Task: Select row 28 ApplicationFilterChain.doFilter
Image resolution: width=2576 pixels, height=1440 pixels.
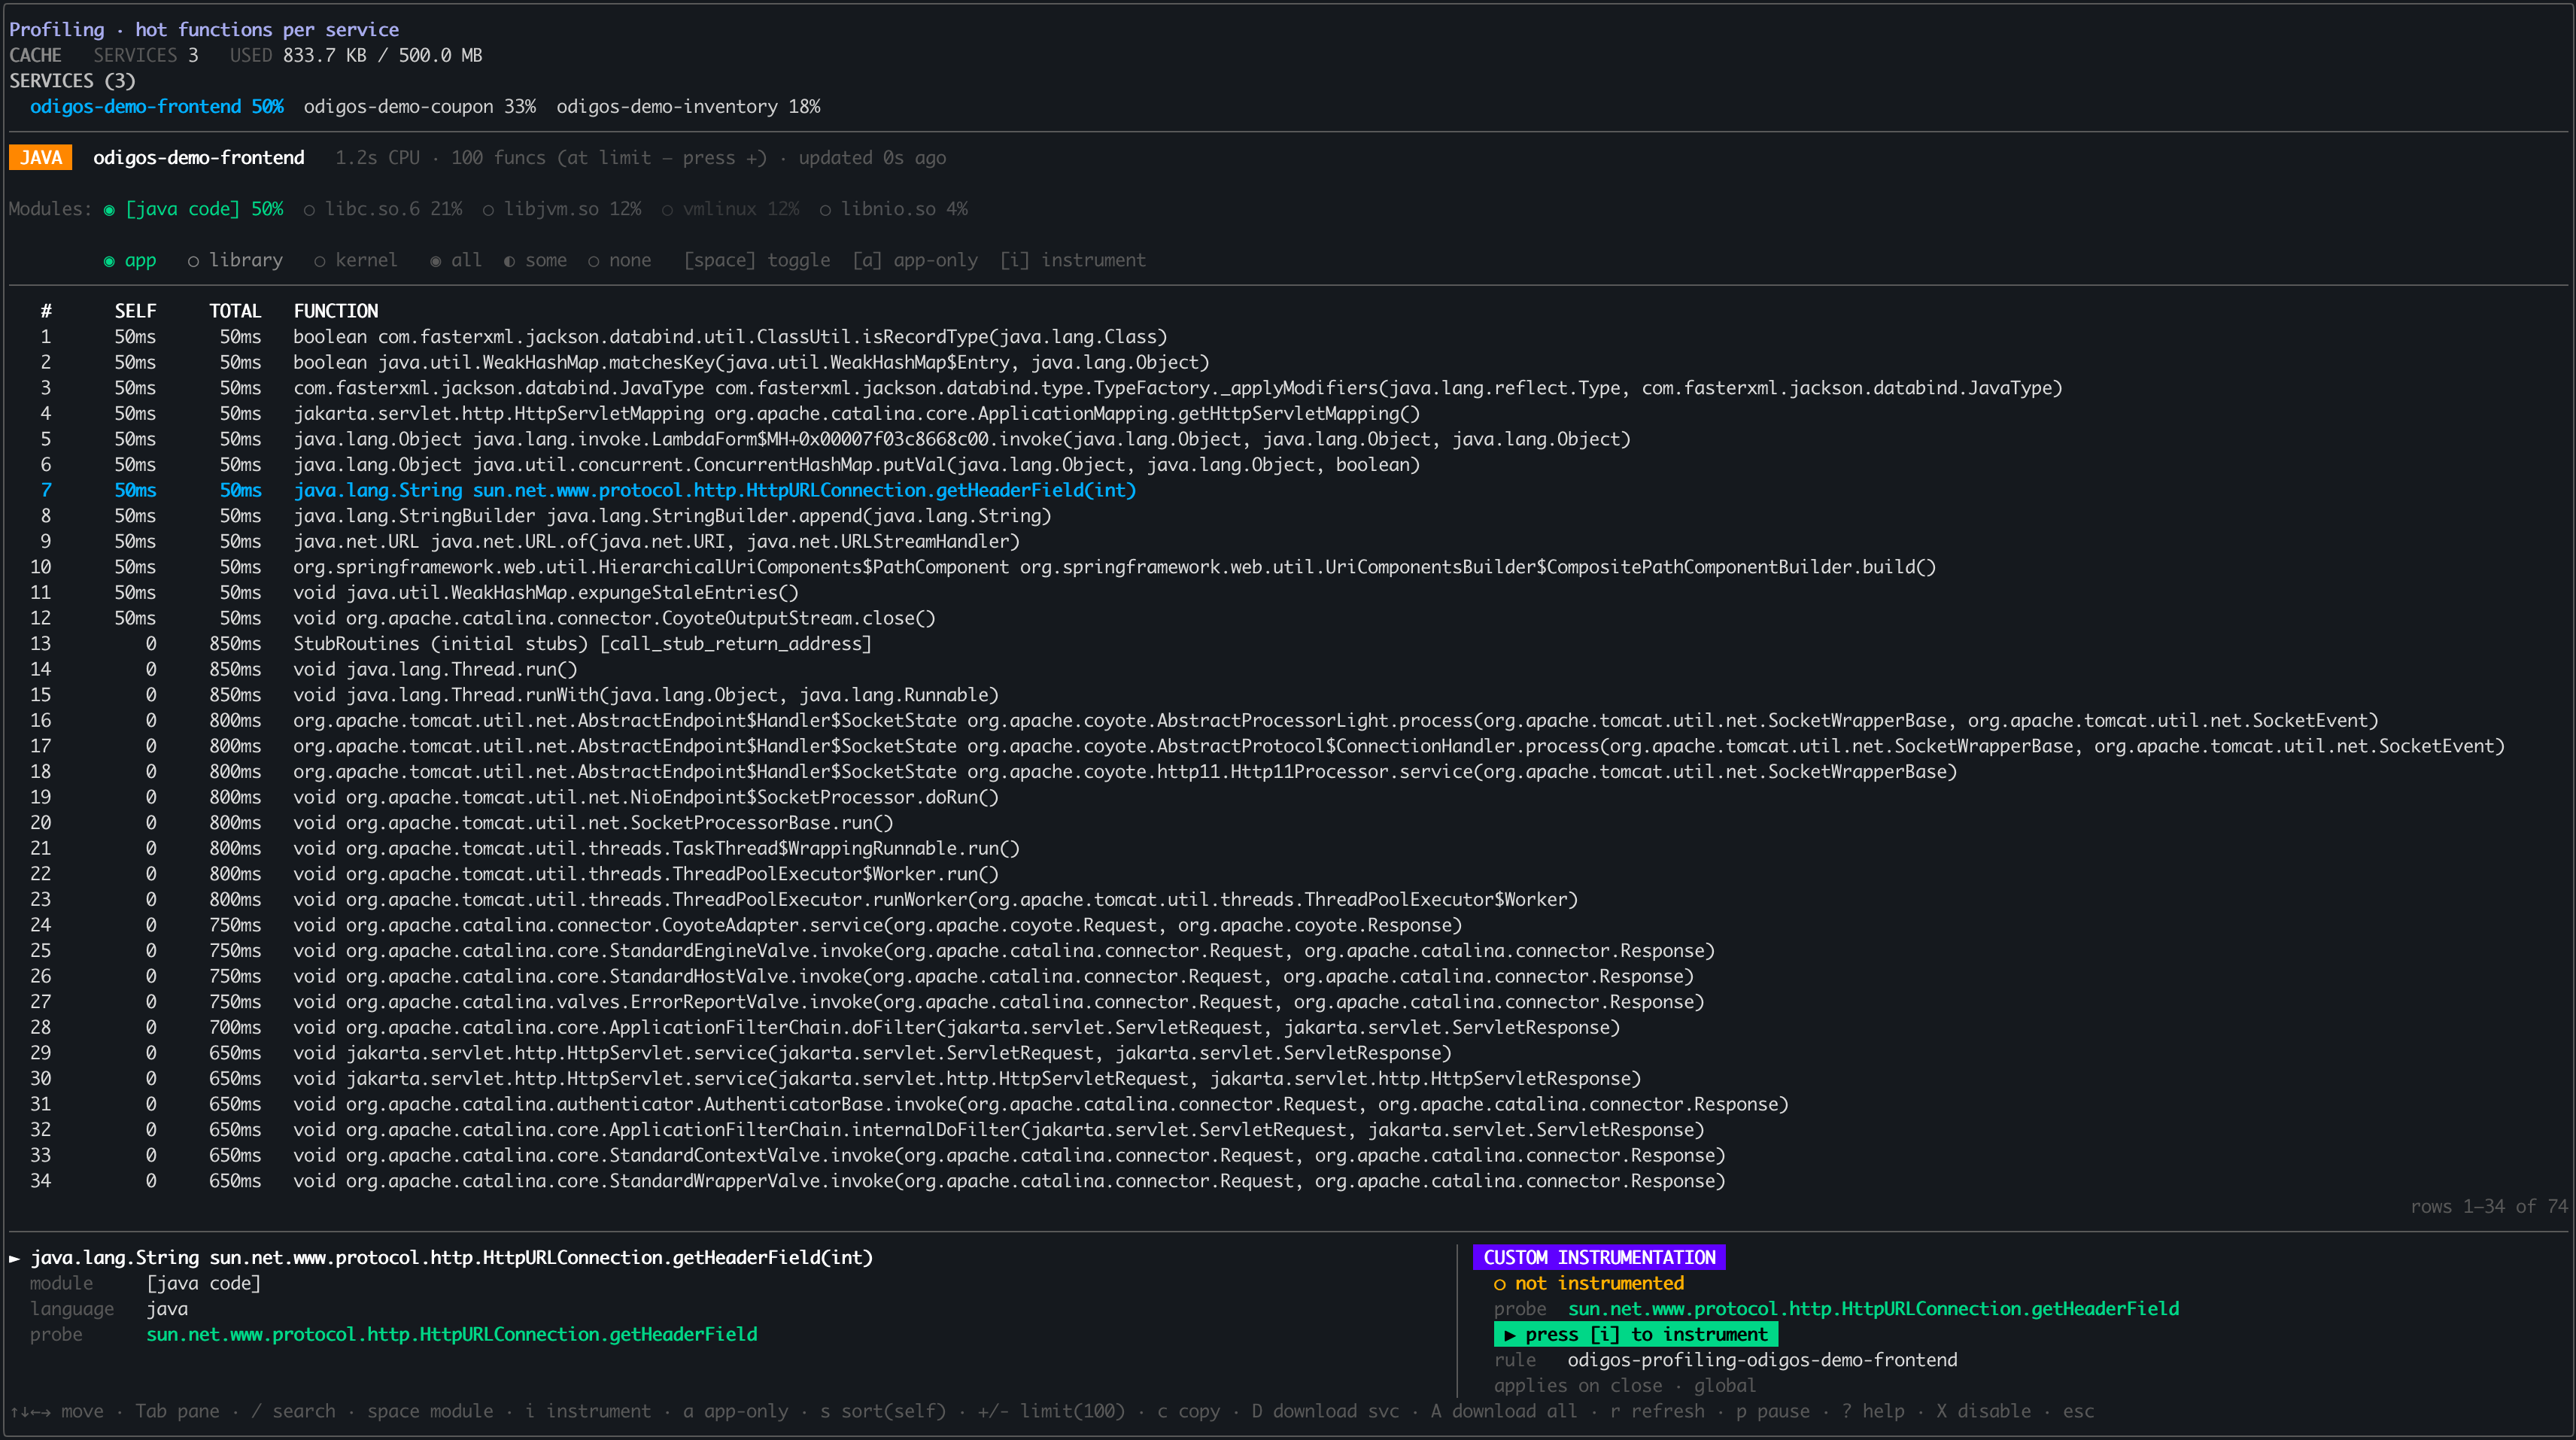Action: 1288,1027
